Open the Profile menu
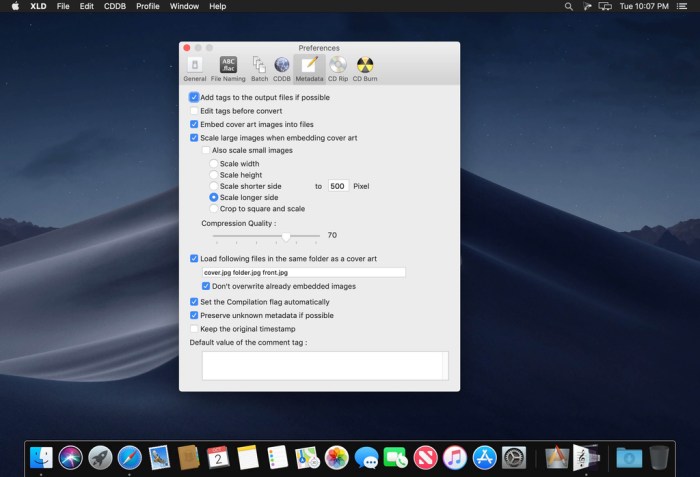The height and width of the screenshot is (477, 700). [x=147, y=6]
